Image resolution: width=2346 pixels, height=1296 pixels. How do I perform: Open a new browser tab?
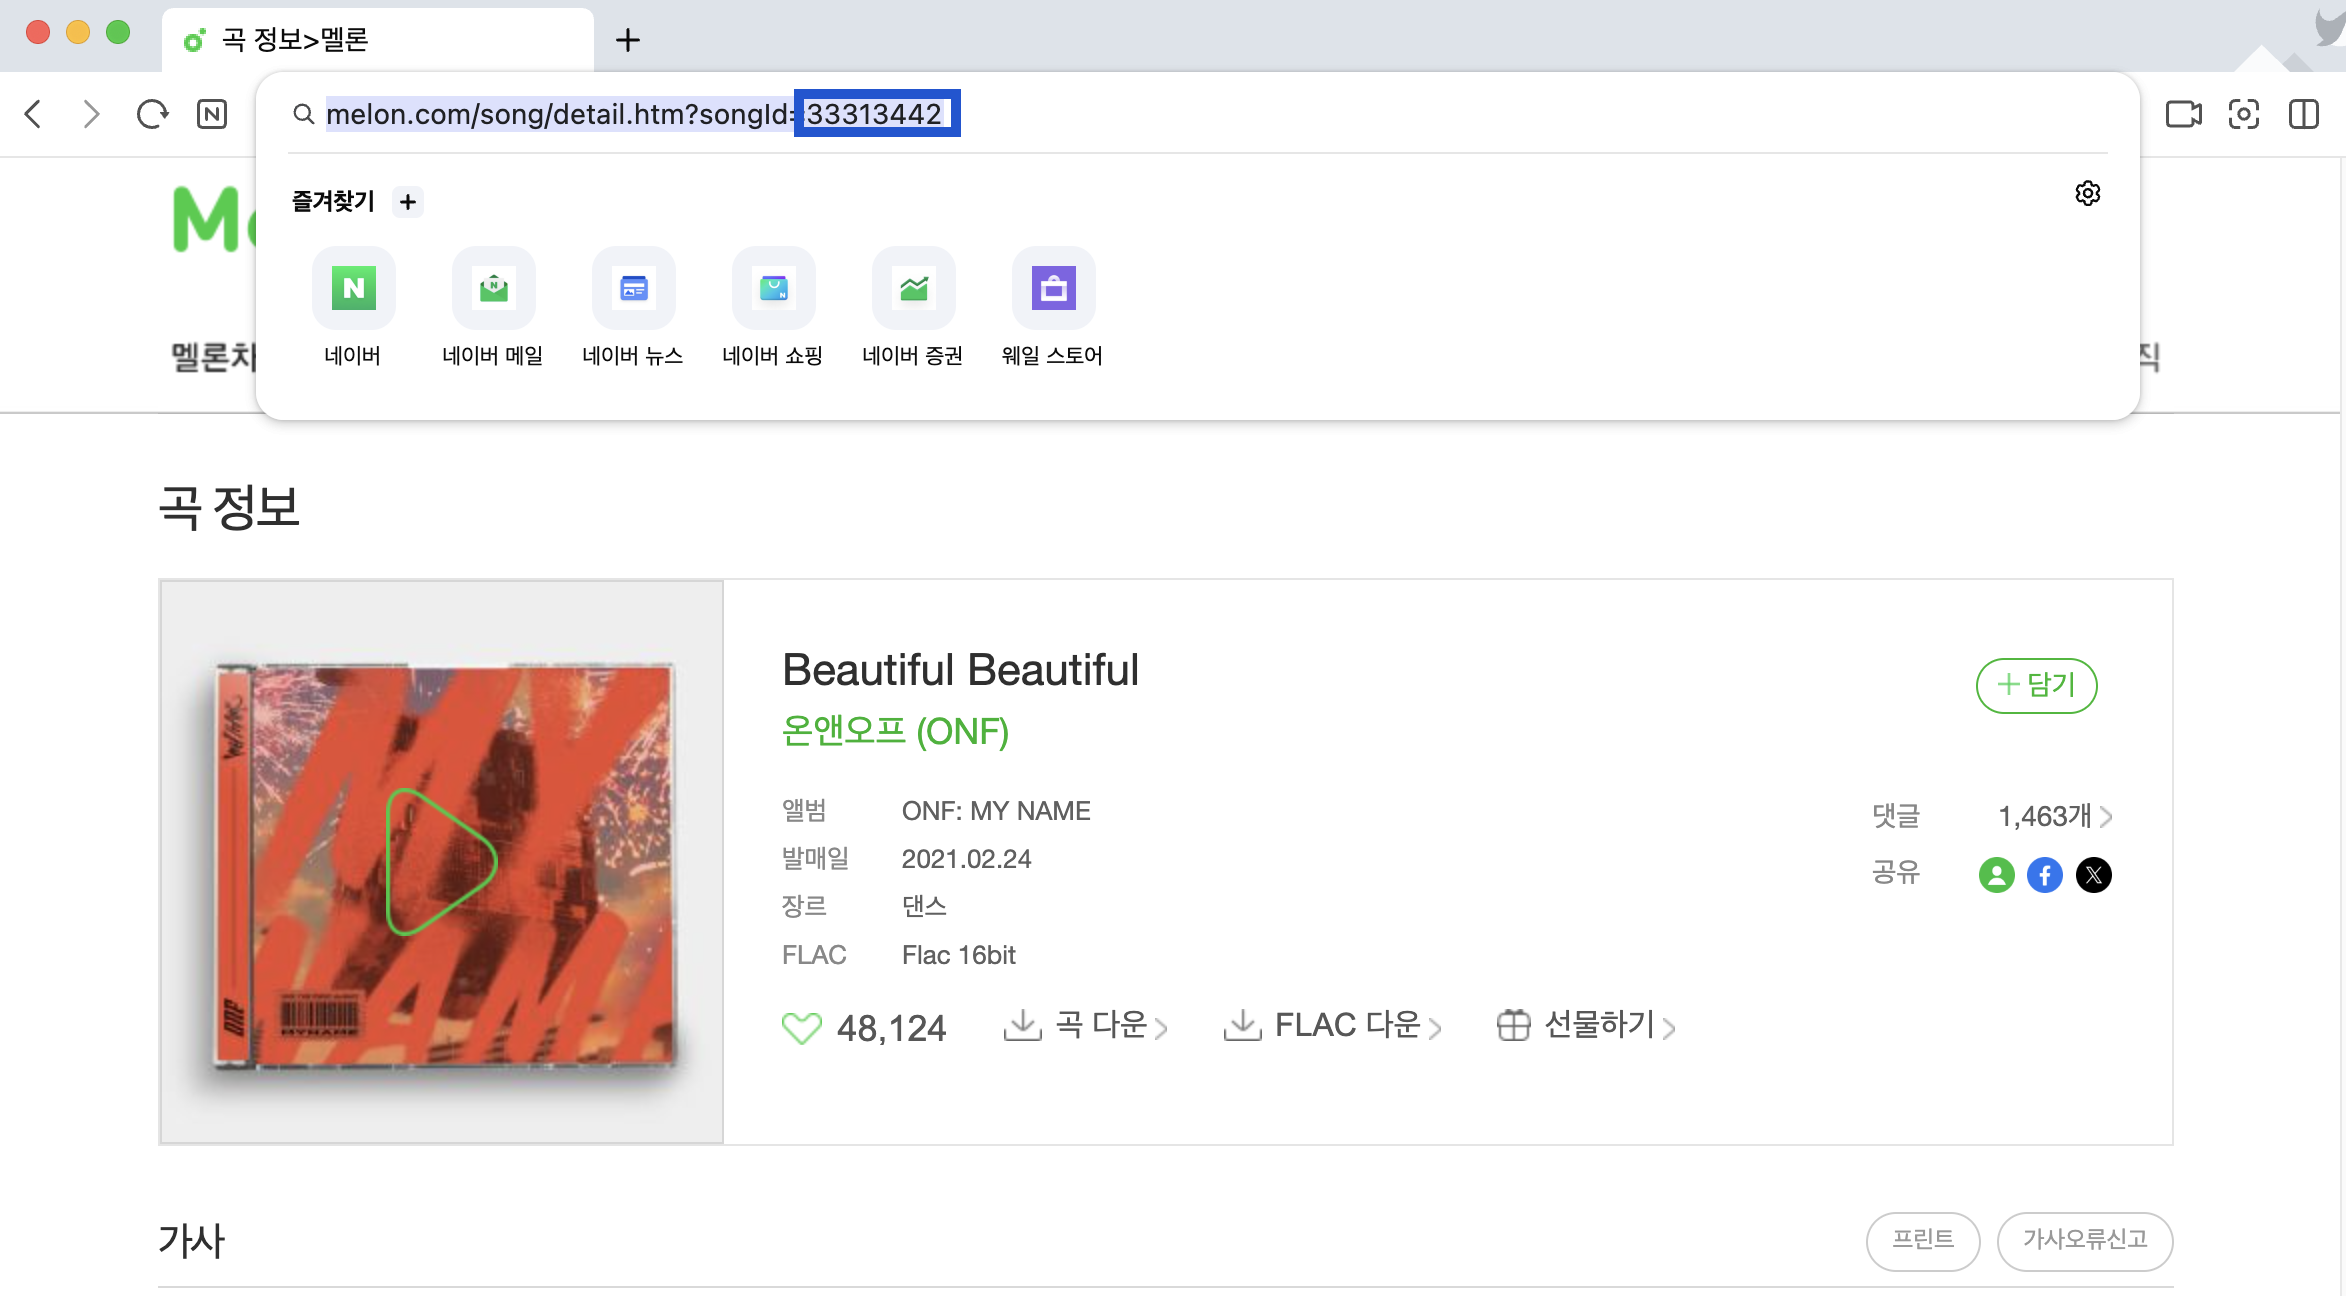[x=627, y=40]
